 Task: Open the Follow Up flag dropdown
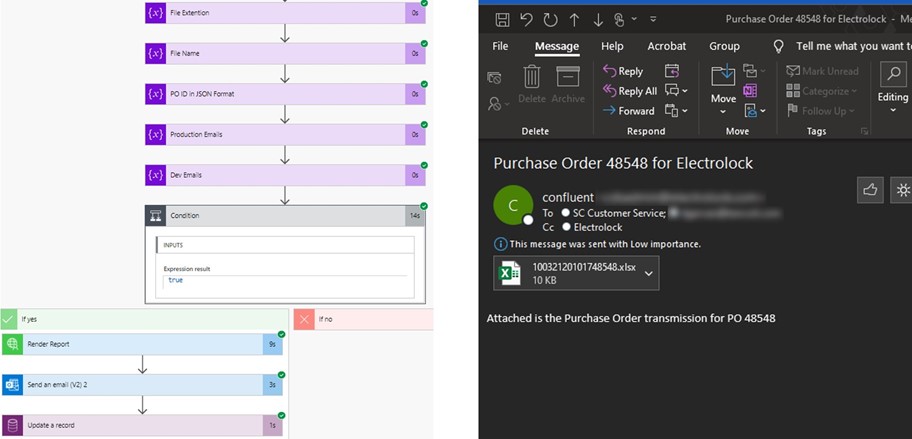pos(821,110)
